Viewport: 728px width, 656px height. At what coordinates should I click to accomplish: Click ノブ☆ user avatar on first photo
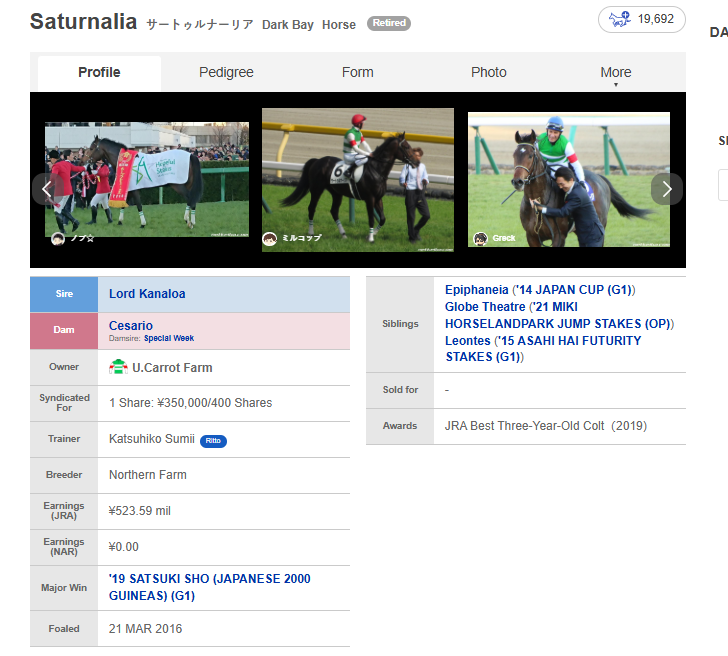point(58,239)
